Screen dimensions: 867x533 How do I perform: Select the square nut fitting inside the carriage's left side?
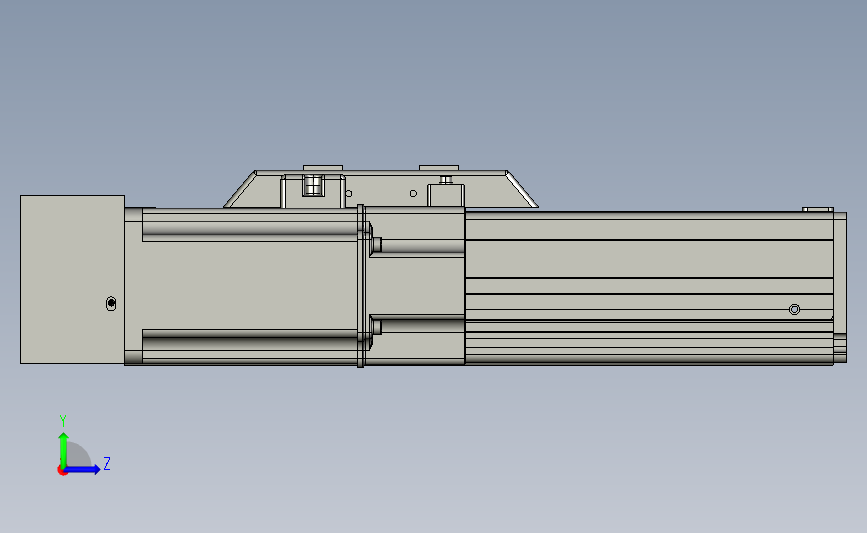click(313, 185)
